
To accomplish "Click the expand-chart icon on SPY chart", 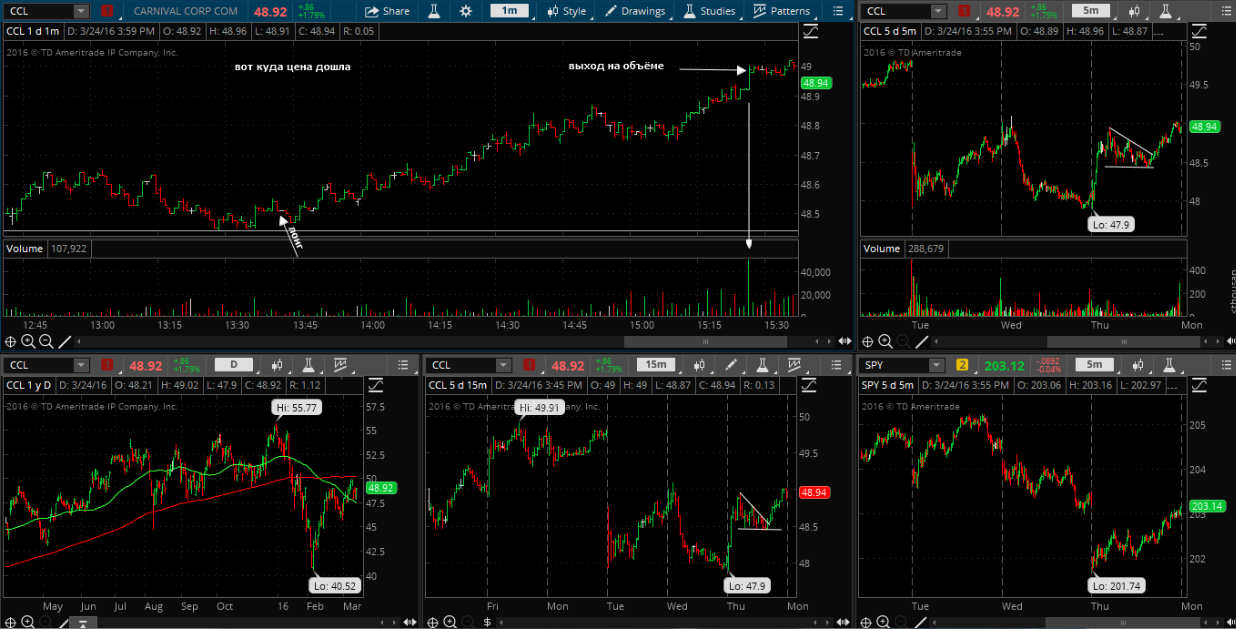I will coord(1198,385).
